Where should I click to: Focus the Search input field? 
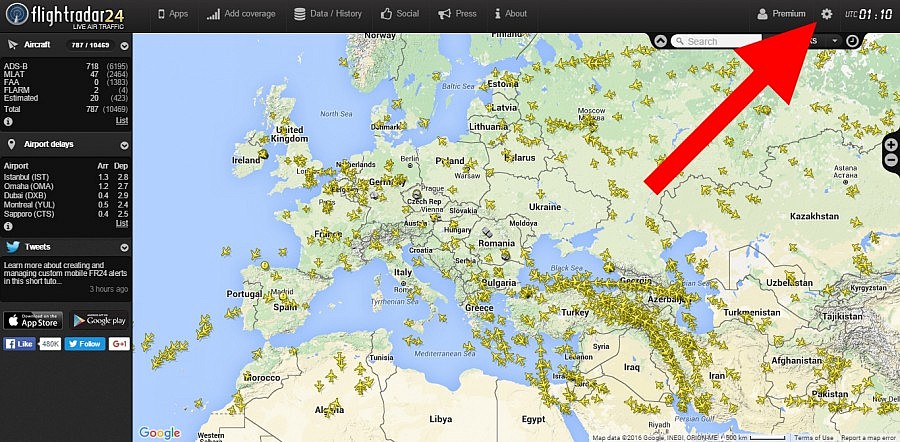coord(717,41)
